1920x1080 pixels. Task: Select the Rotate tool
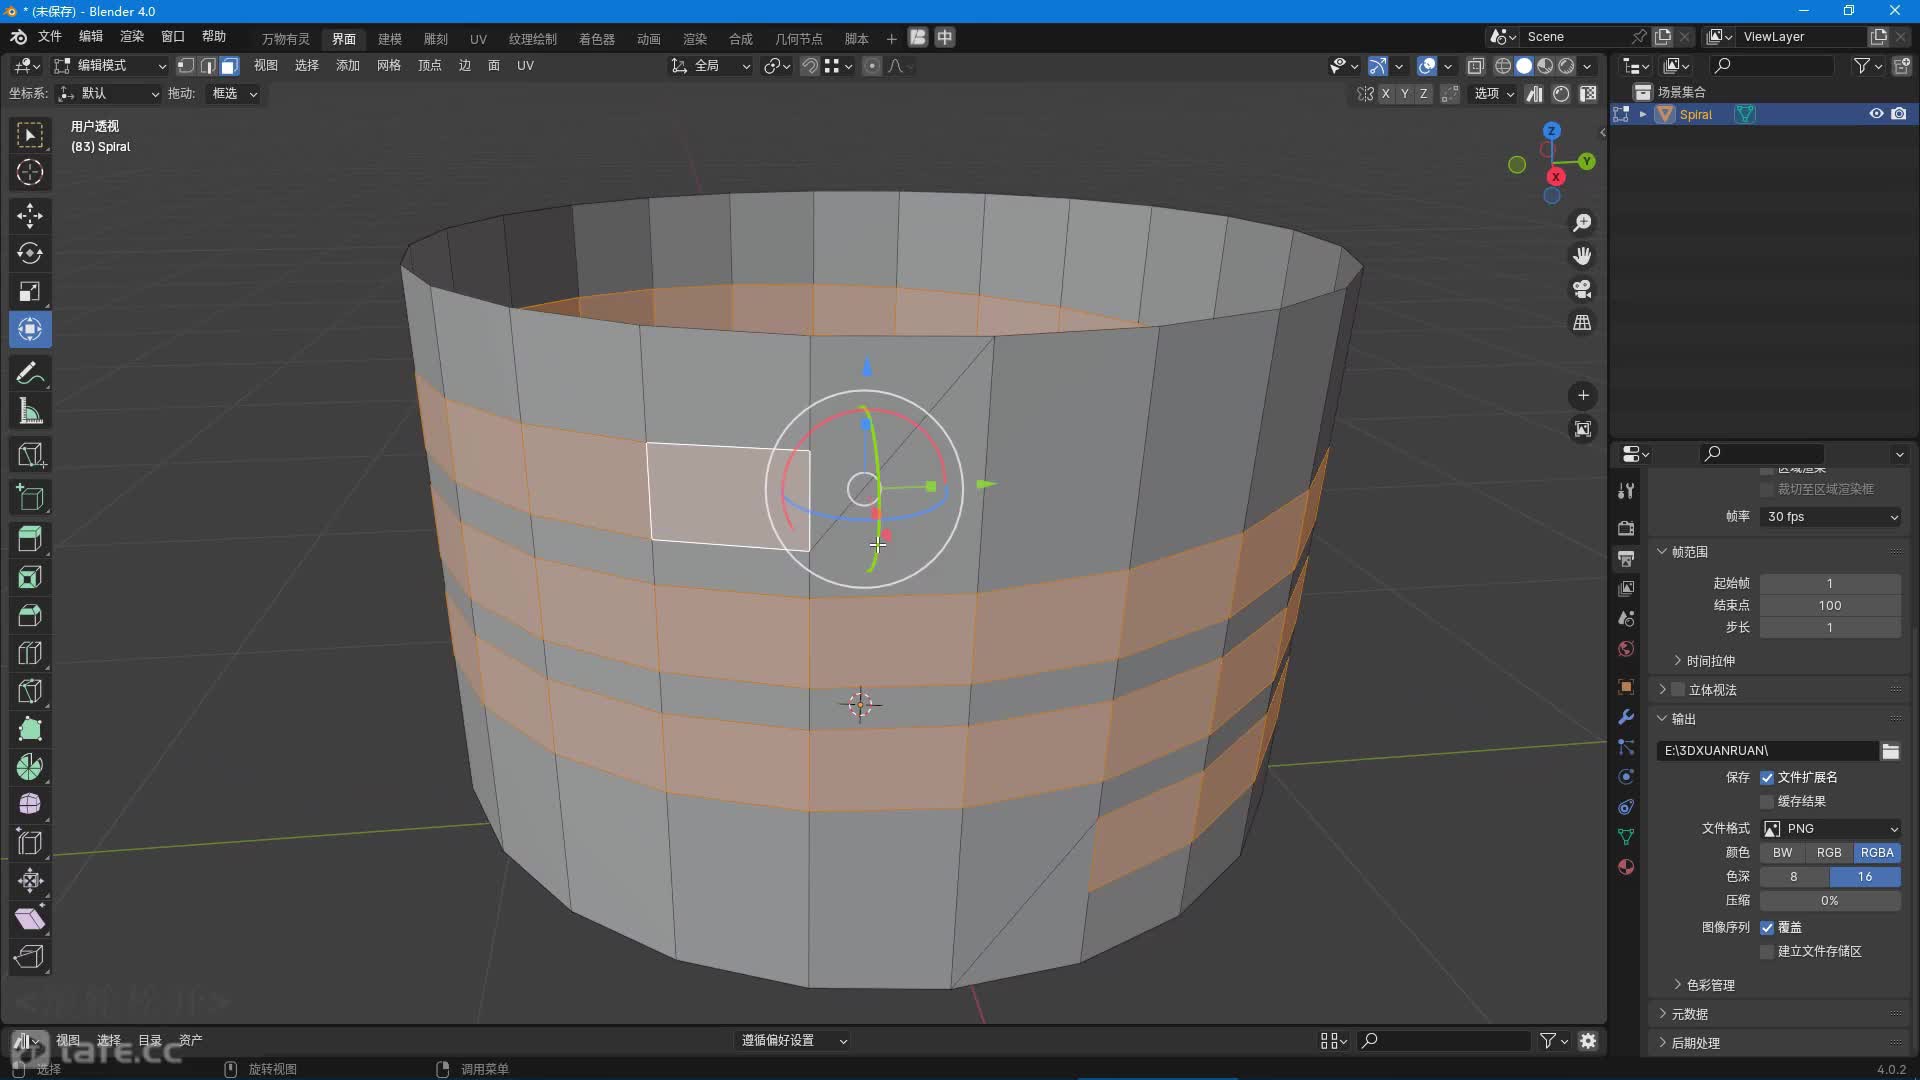point(30,253)
